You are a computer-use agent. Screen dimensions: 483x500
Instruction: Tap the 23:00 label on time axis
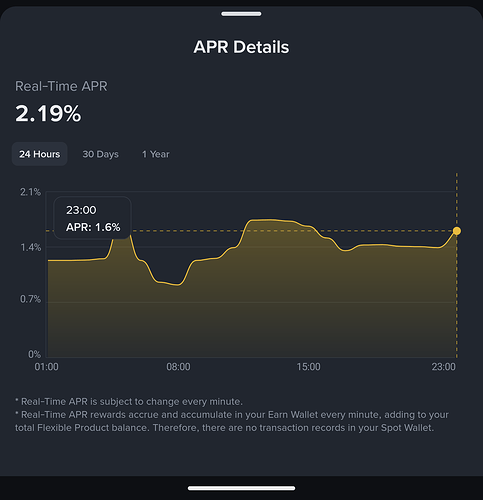click(x=443, y=367)
